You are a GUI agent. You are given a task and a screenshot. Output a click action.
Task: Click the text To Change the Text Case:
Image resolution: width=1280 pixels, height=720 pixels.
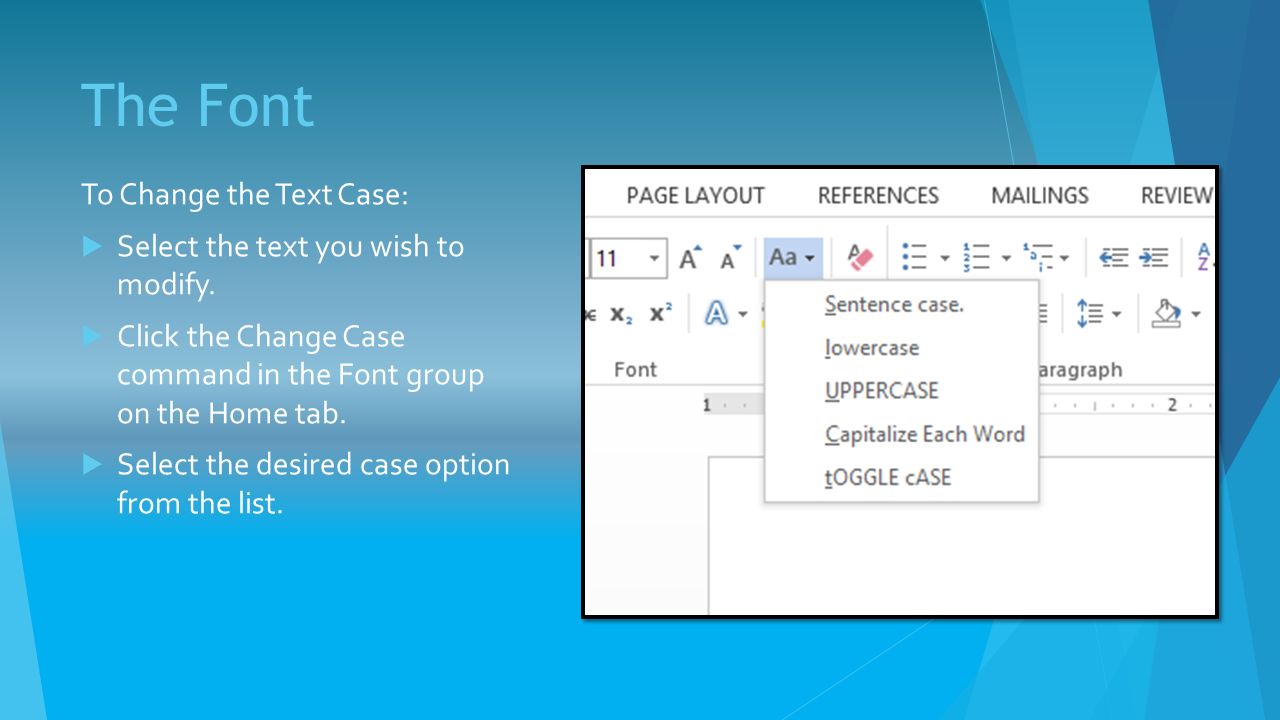pyautogui.click(x=244, y=194)
